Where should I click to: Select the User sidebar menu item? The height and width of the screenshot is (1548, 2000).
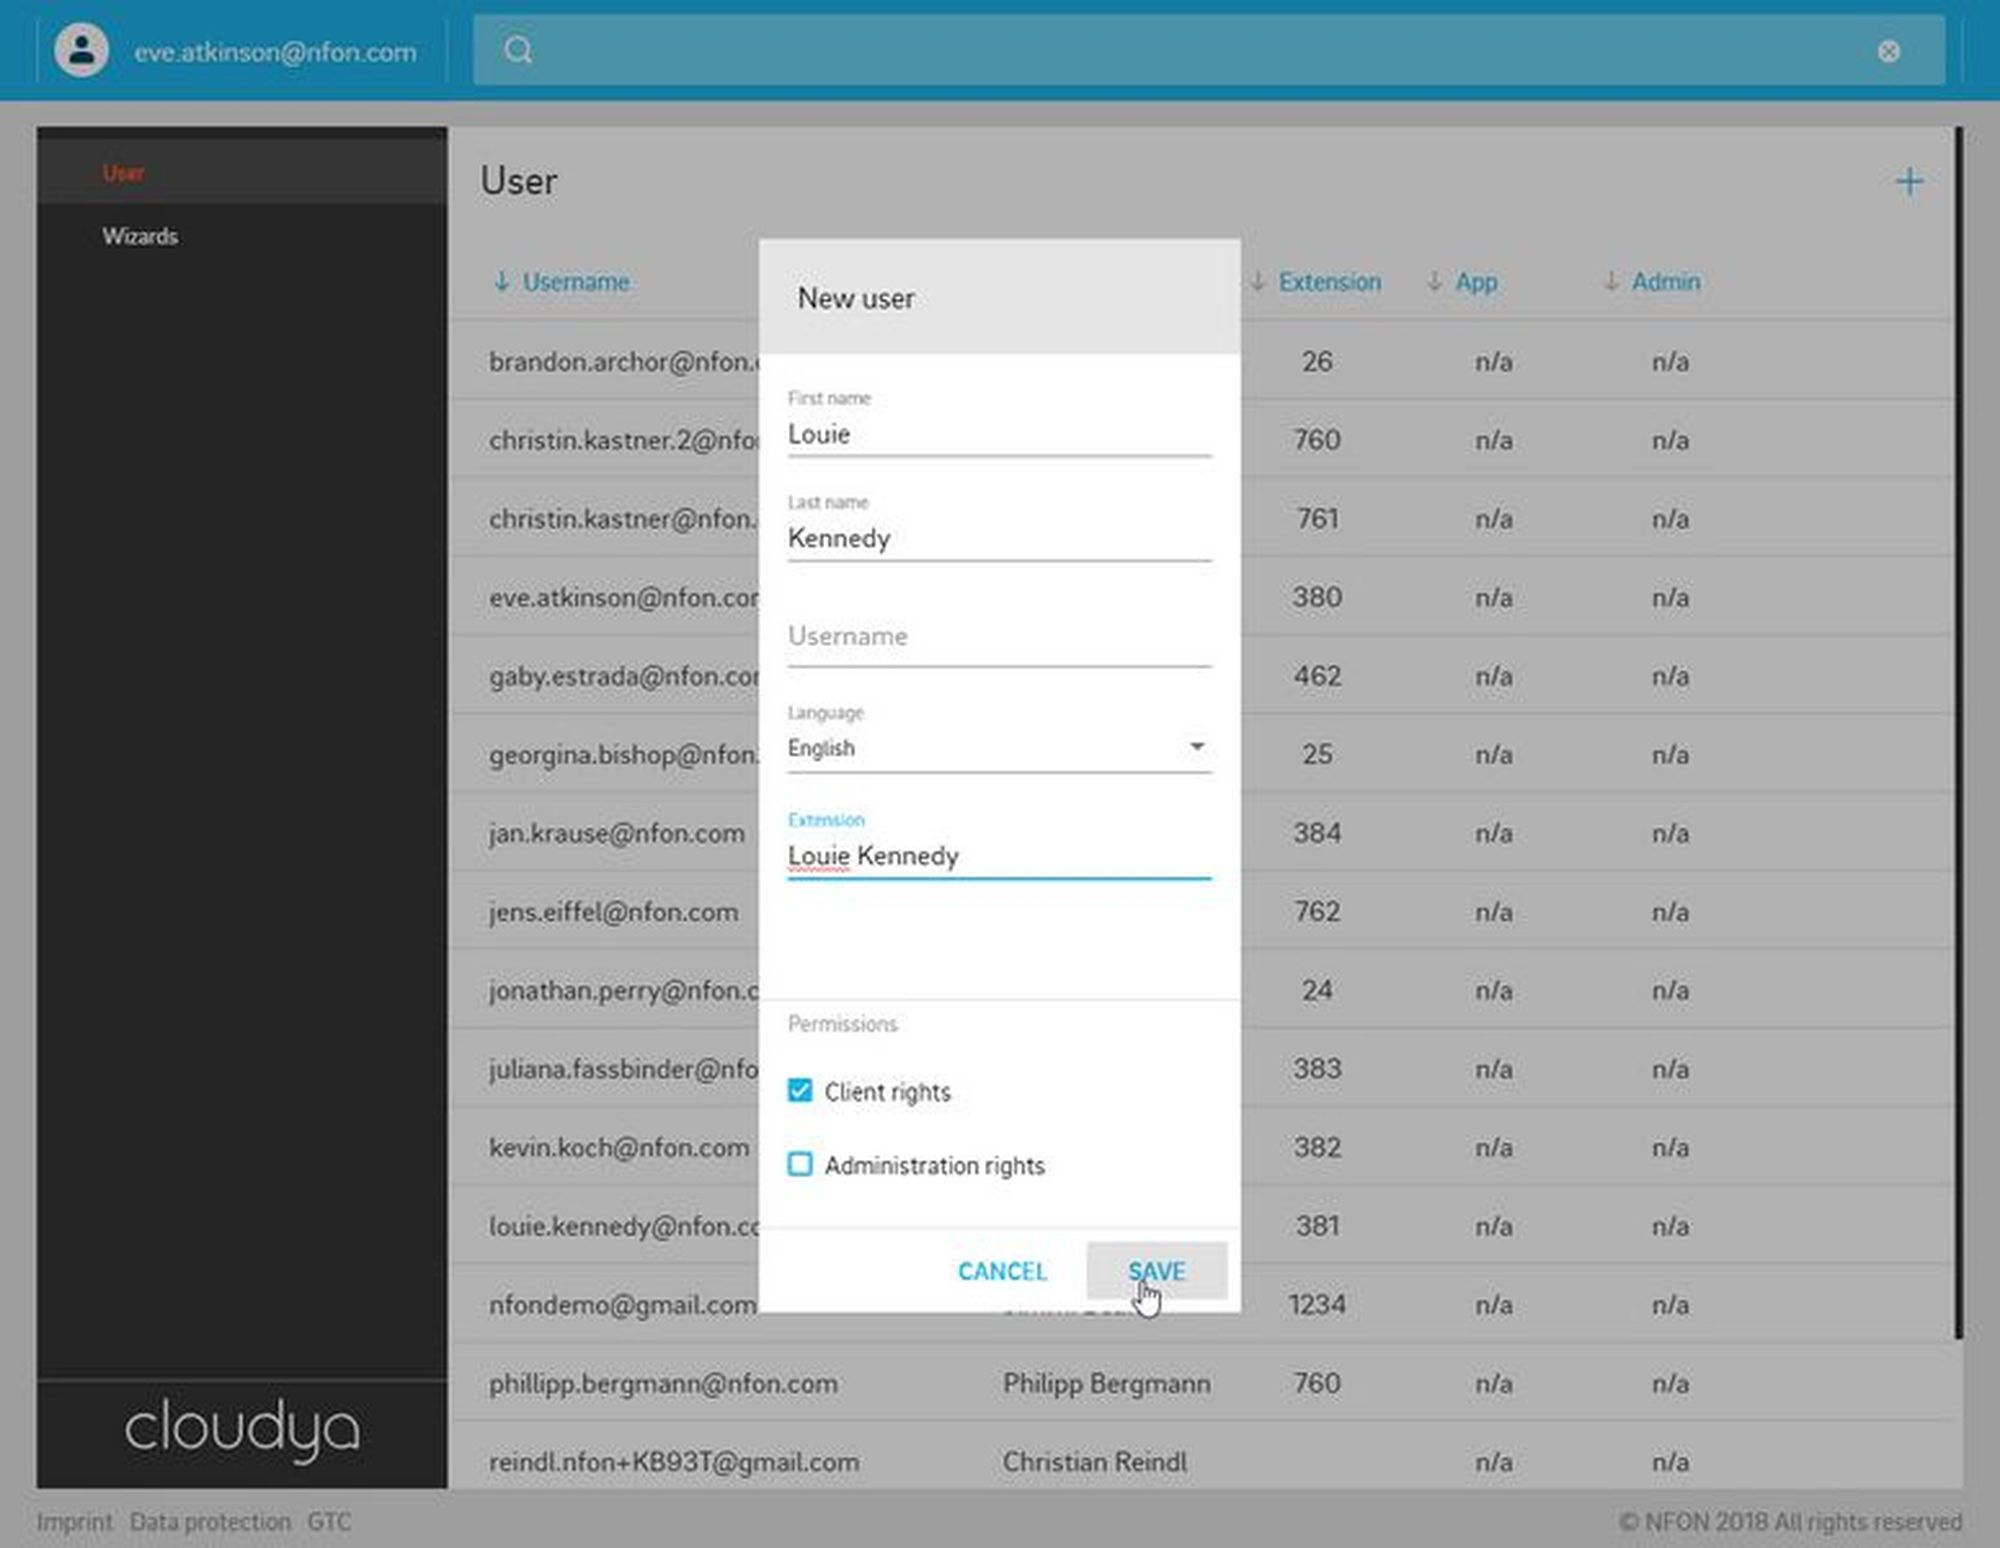coord(123,173)
